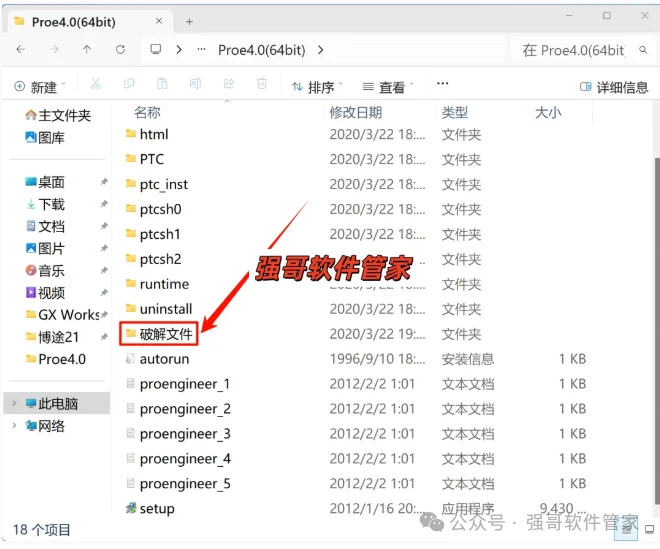This screenshot has width=660, height=549.
Task: Sort by the 类型 column header
Action: pyautogui.click(x=455, y=112)
